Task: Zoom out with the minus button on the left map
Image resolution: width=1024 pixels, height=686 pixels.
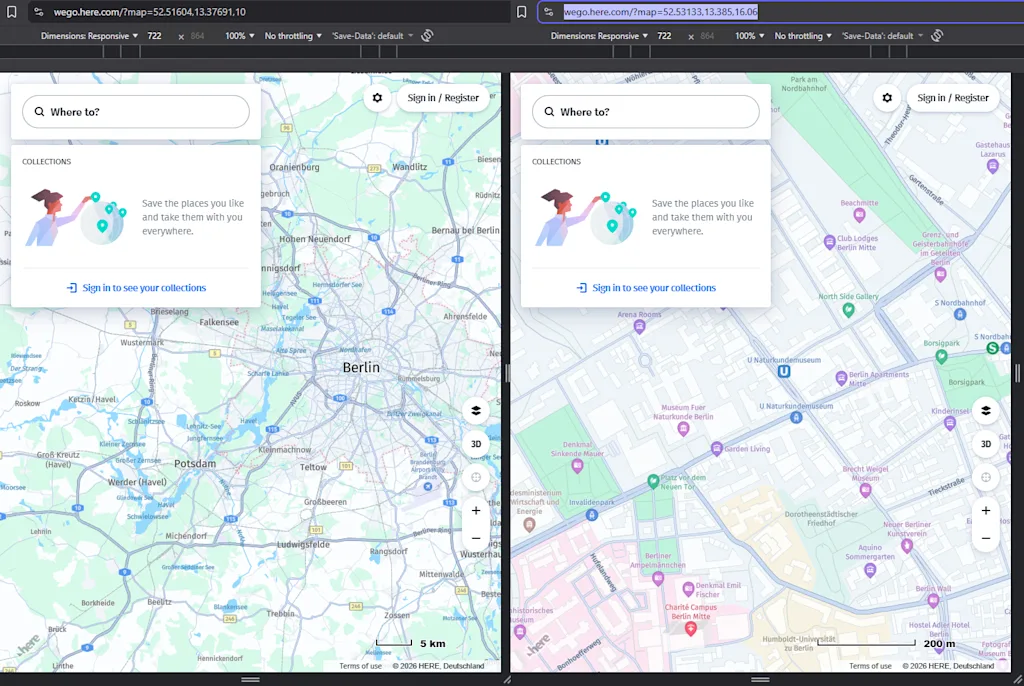Action: [476, 538]
